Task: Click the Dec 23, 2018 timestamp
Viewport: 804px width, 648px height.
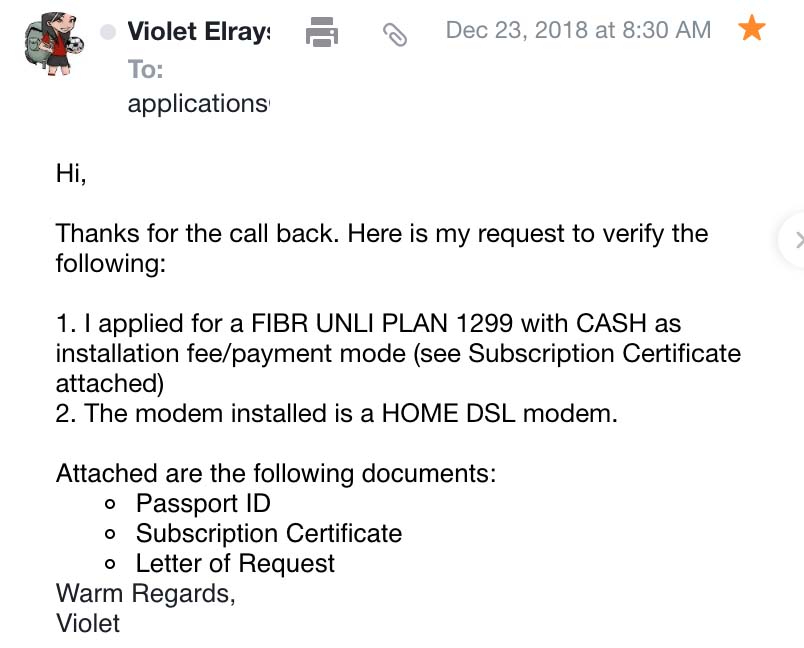Action: click(578, 30)
